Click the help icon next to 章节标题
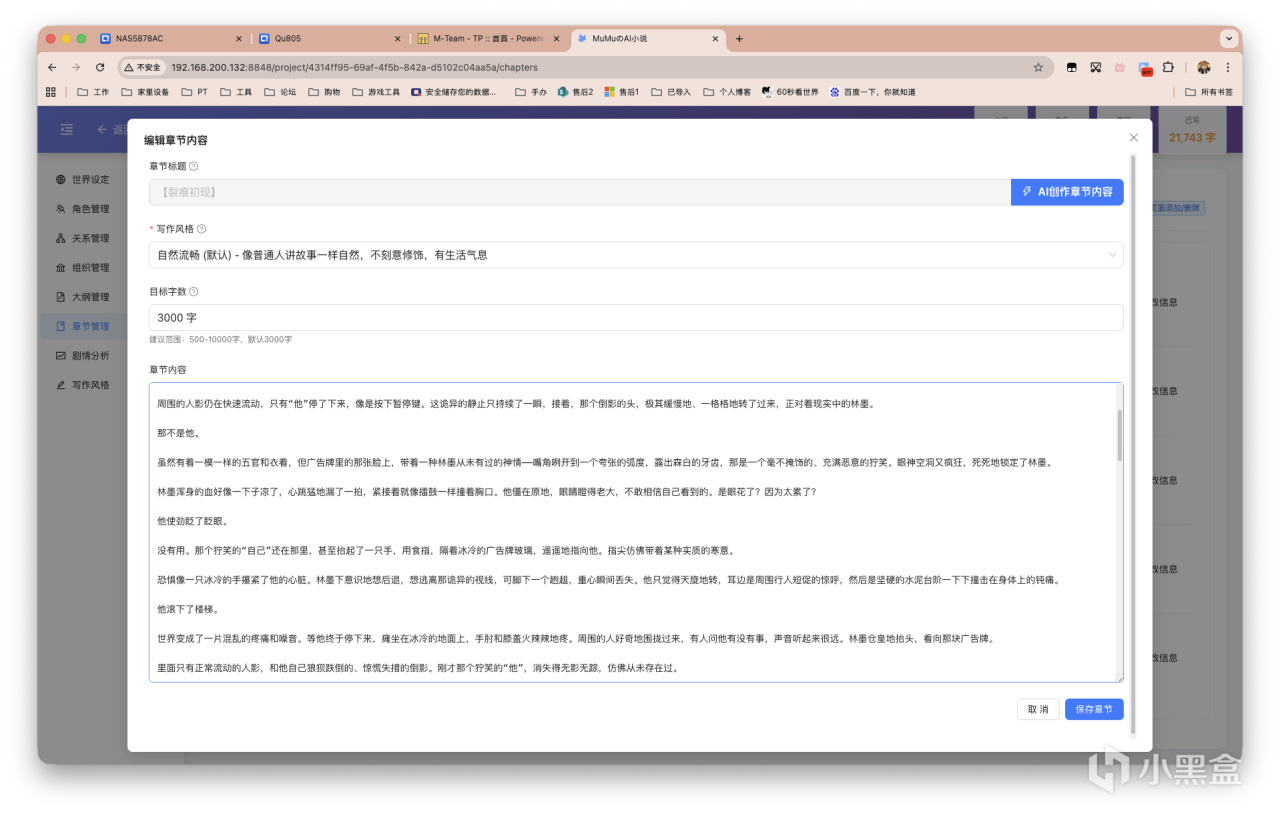The width and height of the screenshot is (1280, 814). click(194, 167)
